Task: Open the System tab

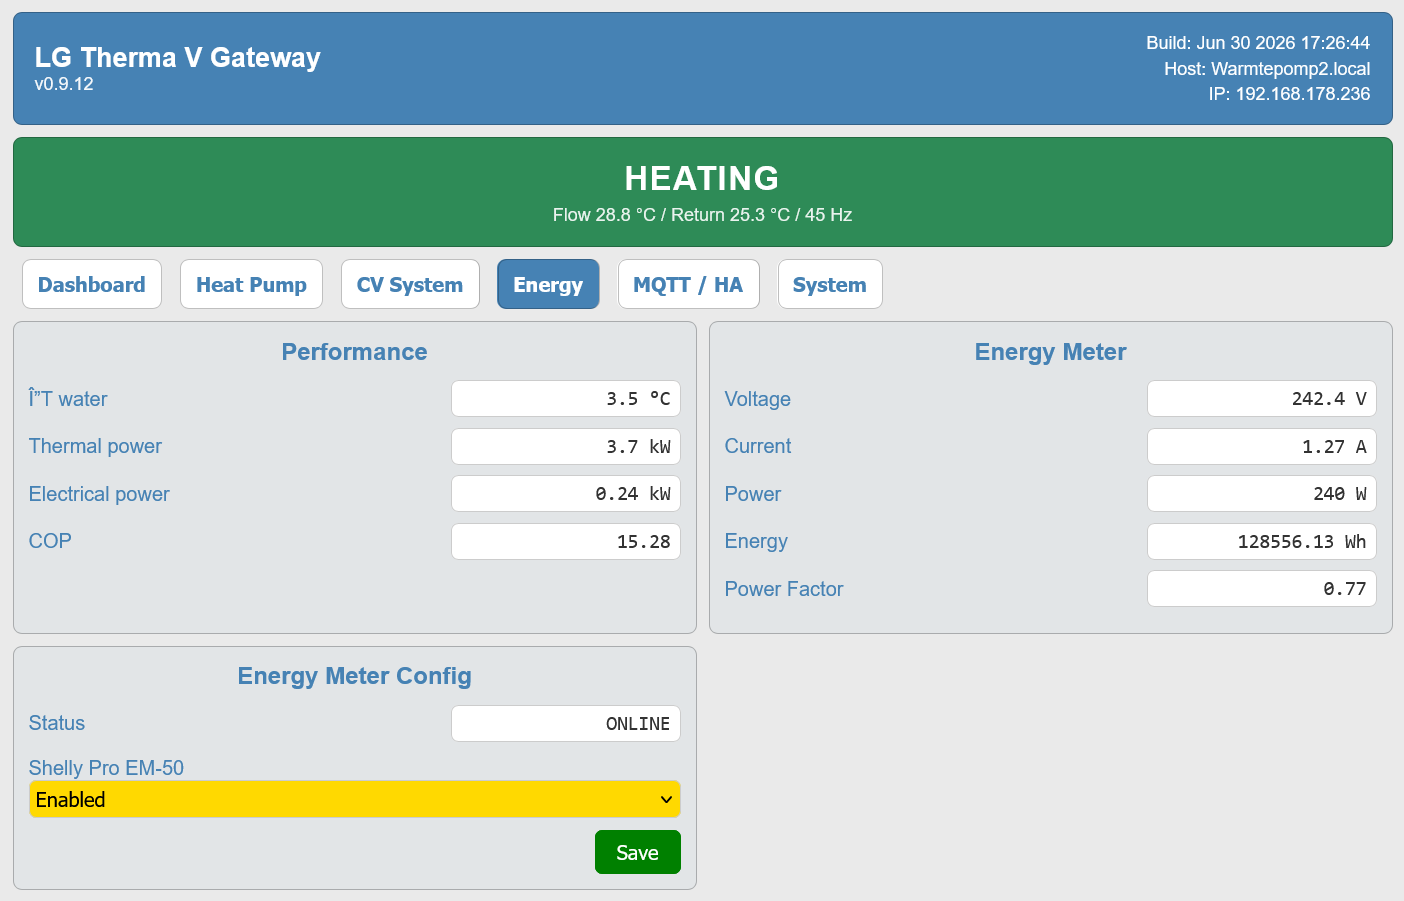Action: point(830,284)
